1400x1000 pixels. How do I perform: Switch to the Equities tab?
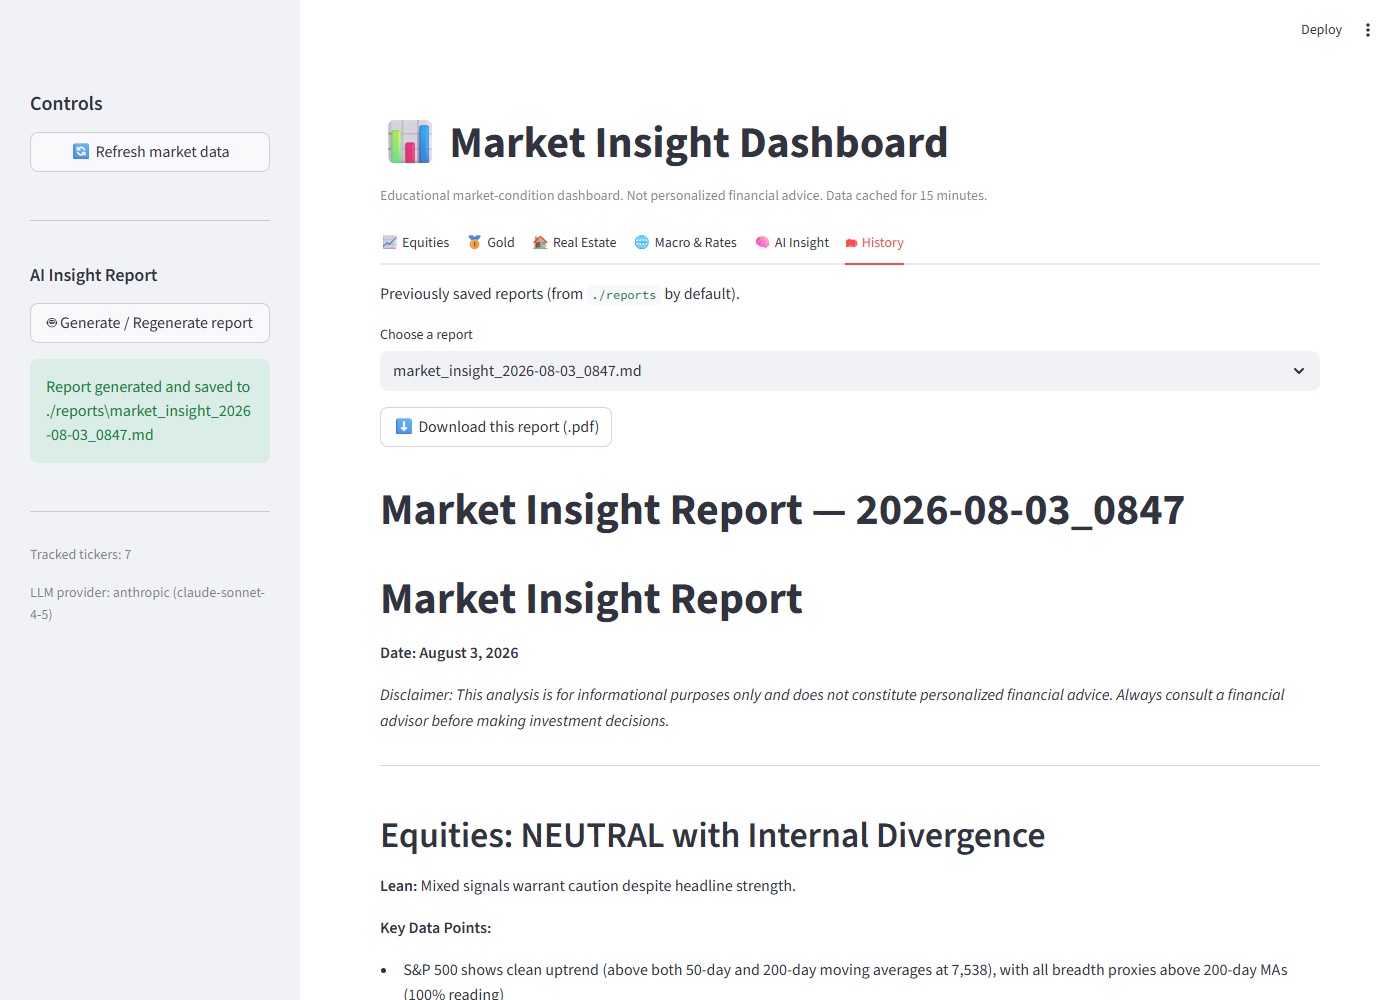416,243
